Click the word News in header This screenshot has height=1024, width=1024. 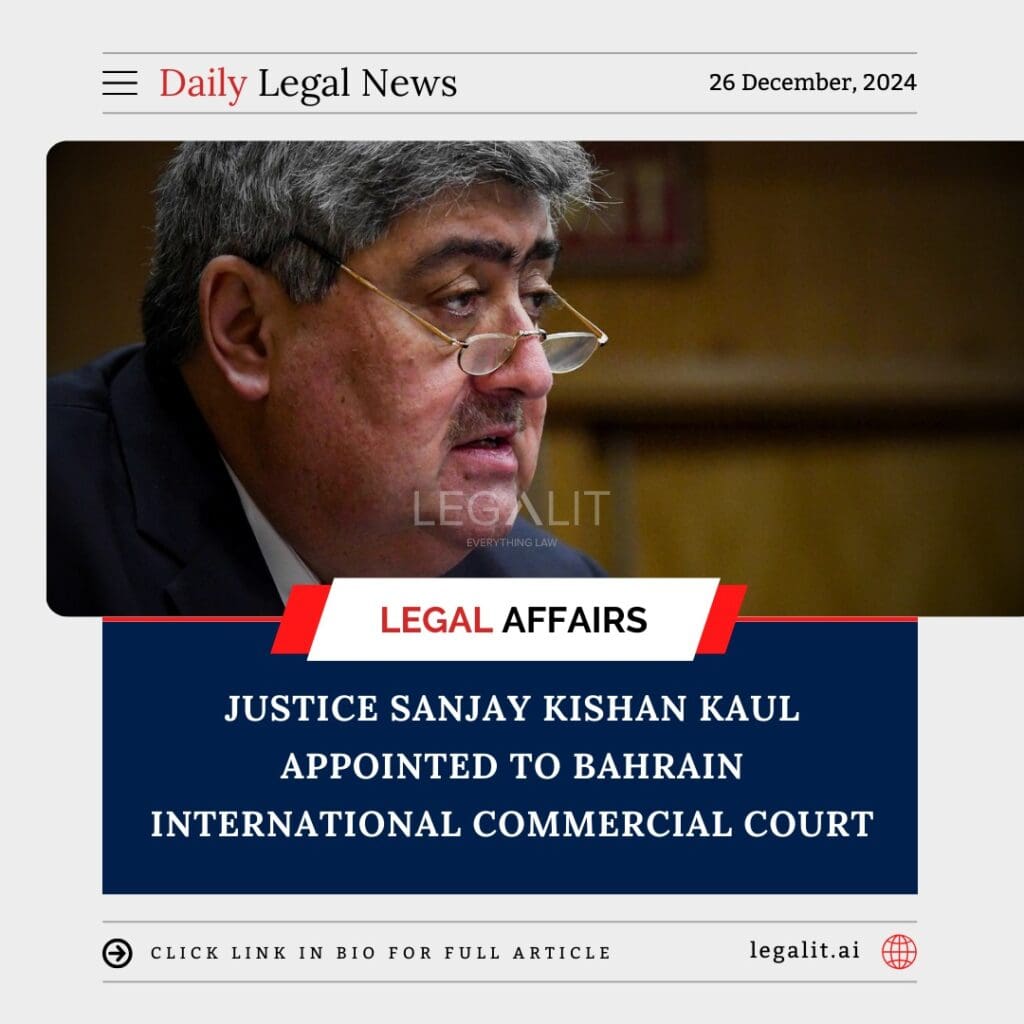pos(409,83)
